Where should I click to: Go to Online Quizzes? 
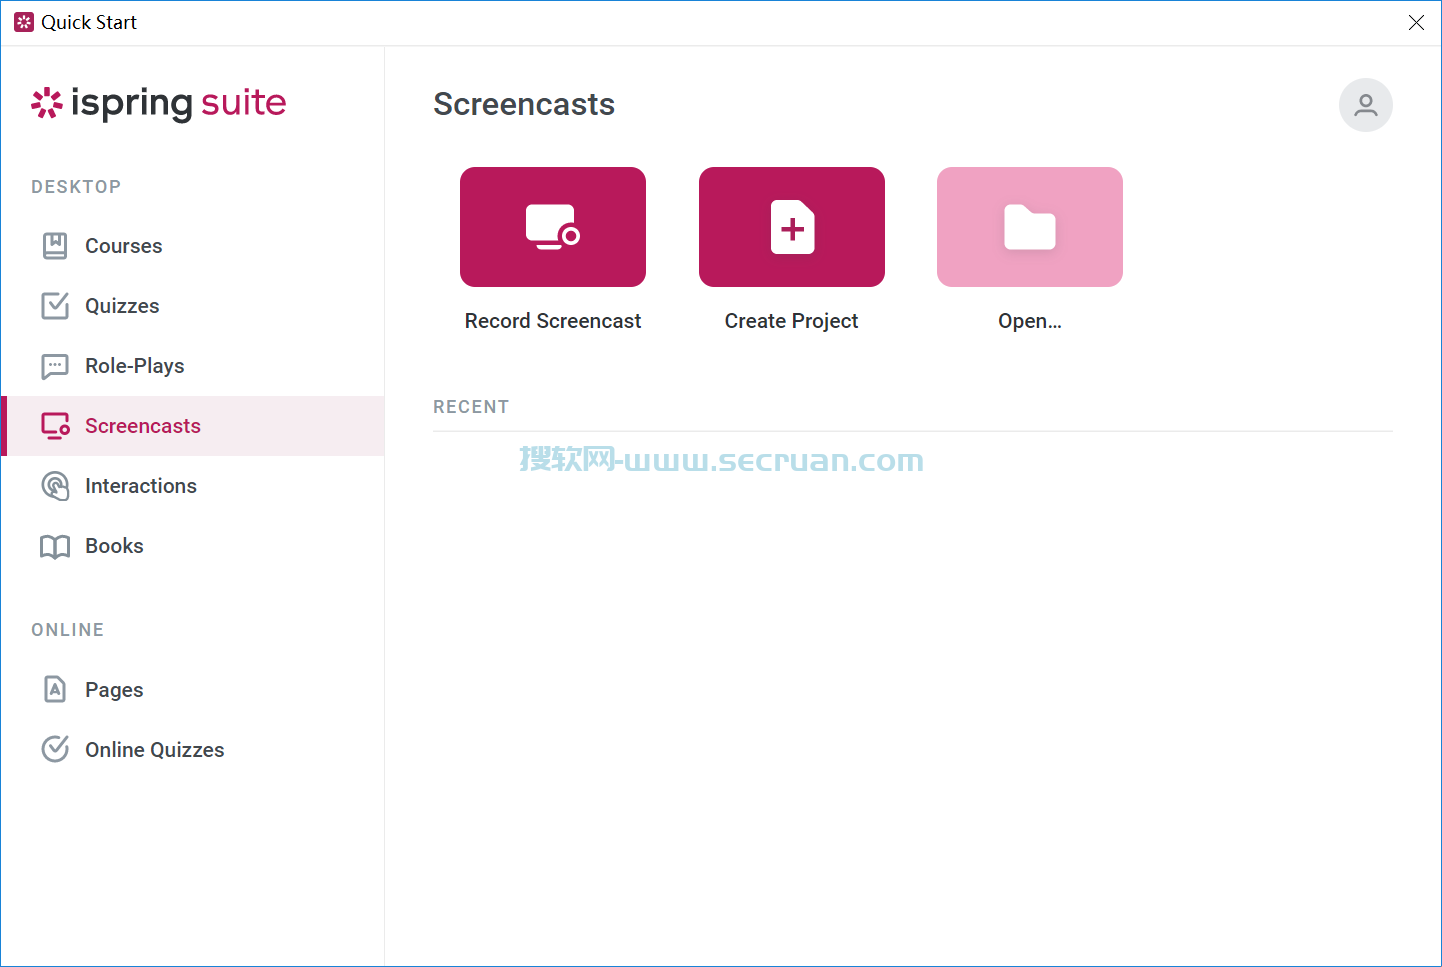coord(193,750)
